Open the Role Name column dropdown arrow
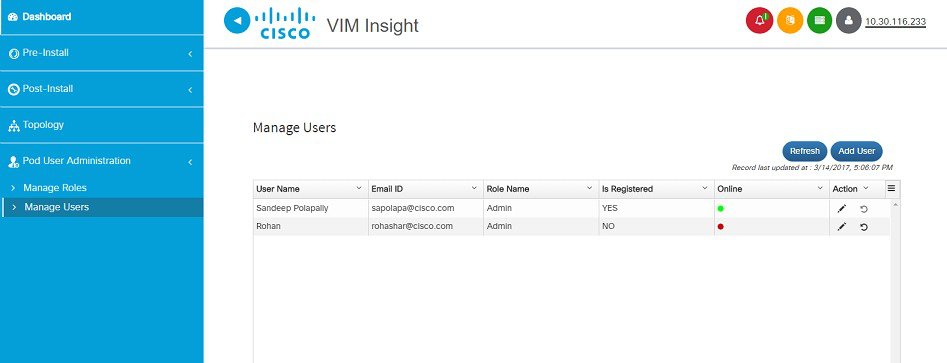 click(x=589, y=188)
